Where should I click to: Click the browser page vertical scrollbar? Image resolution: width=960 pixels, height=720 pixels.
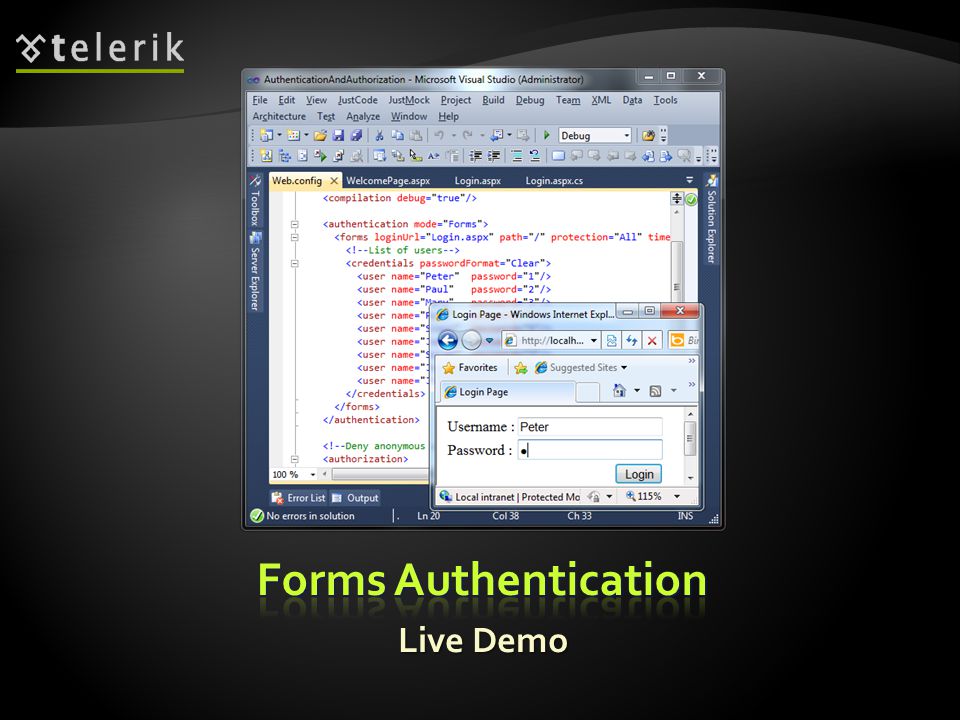690,446
